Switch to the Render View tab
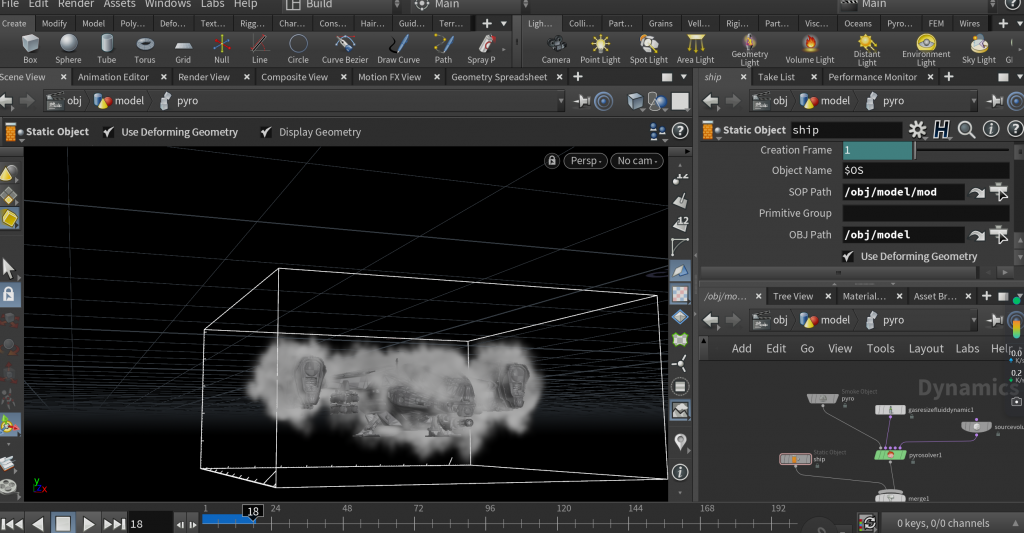This screenshot has height=533, width=1024. click(x=204, y=77)
